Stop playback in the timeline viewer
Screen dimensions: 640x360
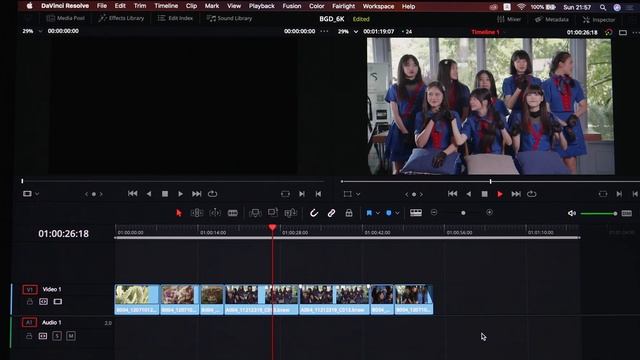tap(484, 194)
